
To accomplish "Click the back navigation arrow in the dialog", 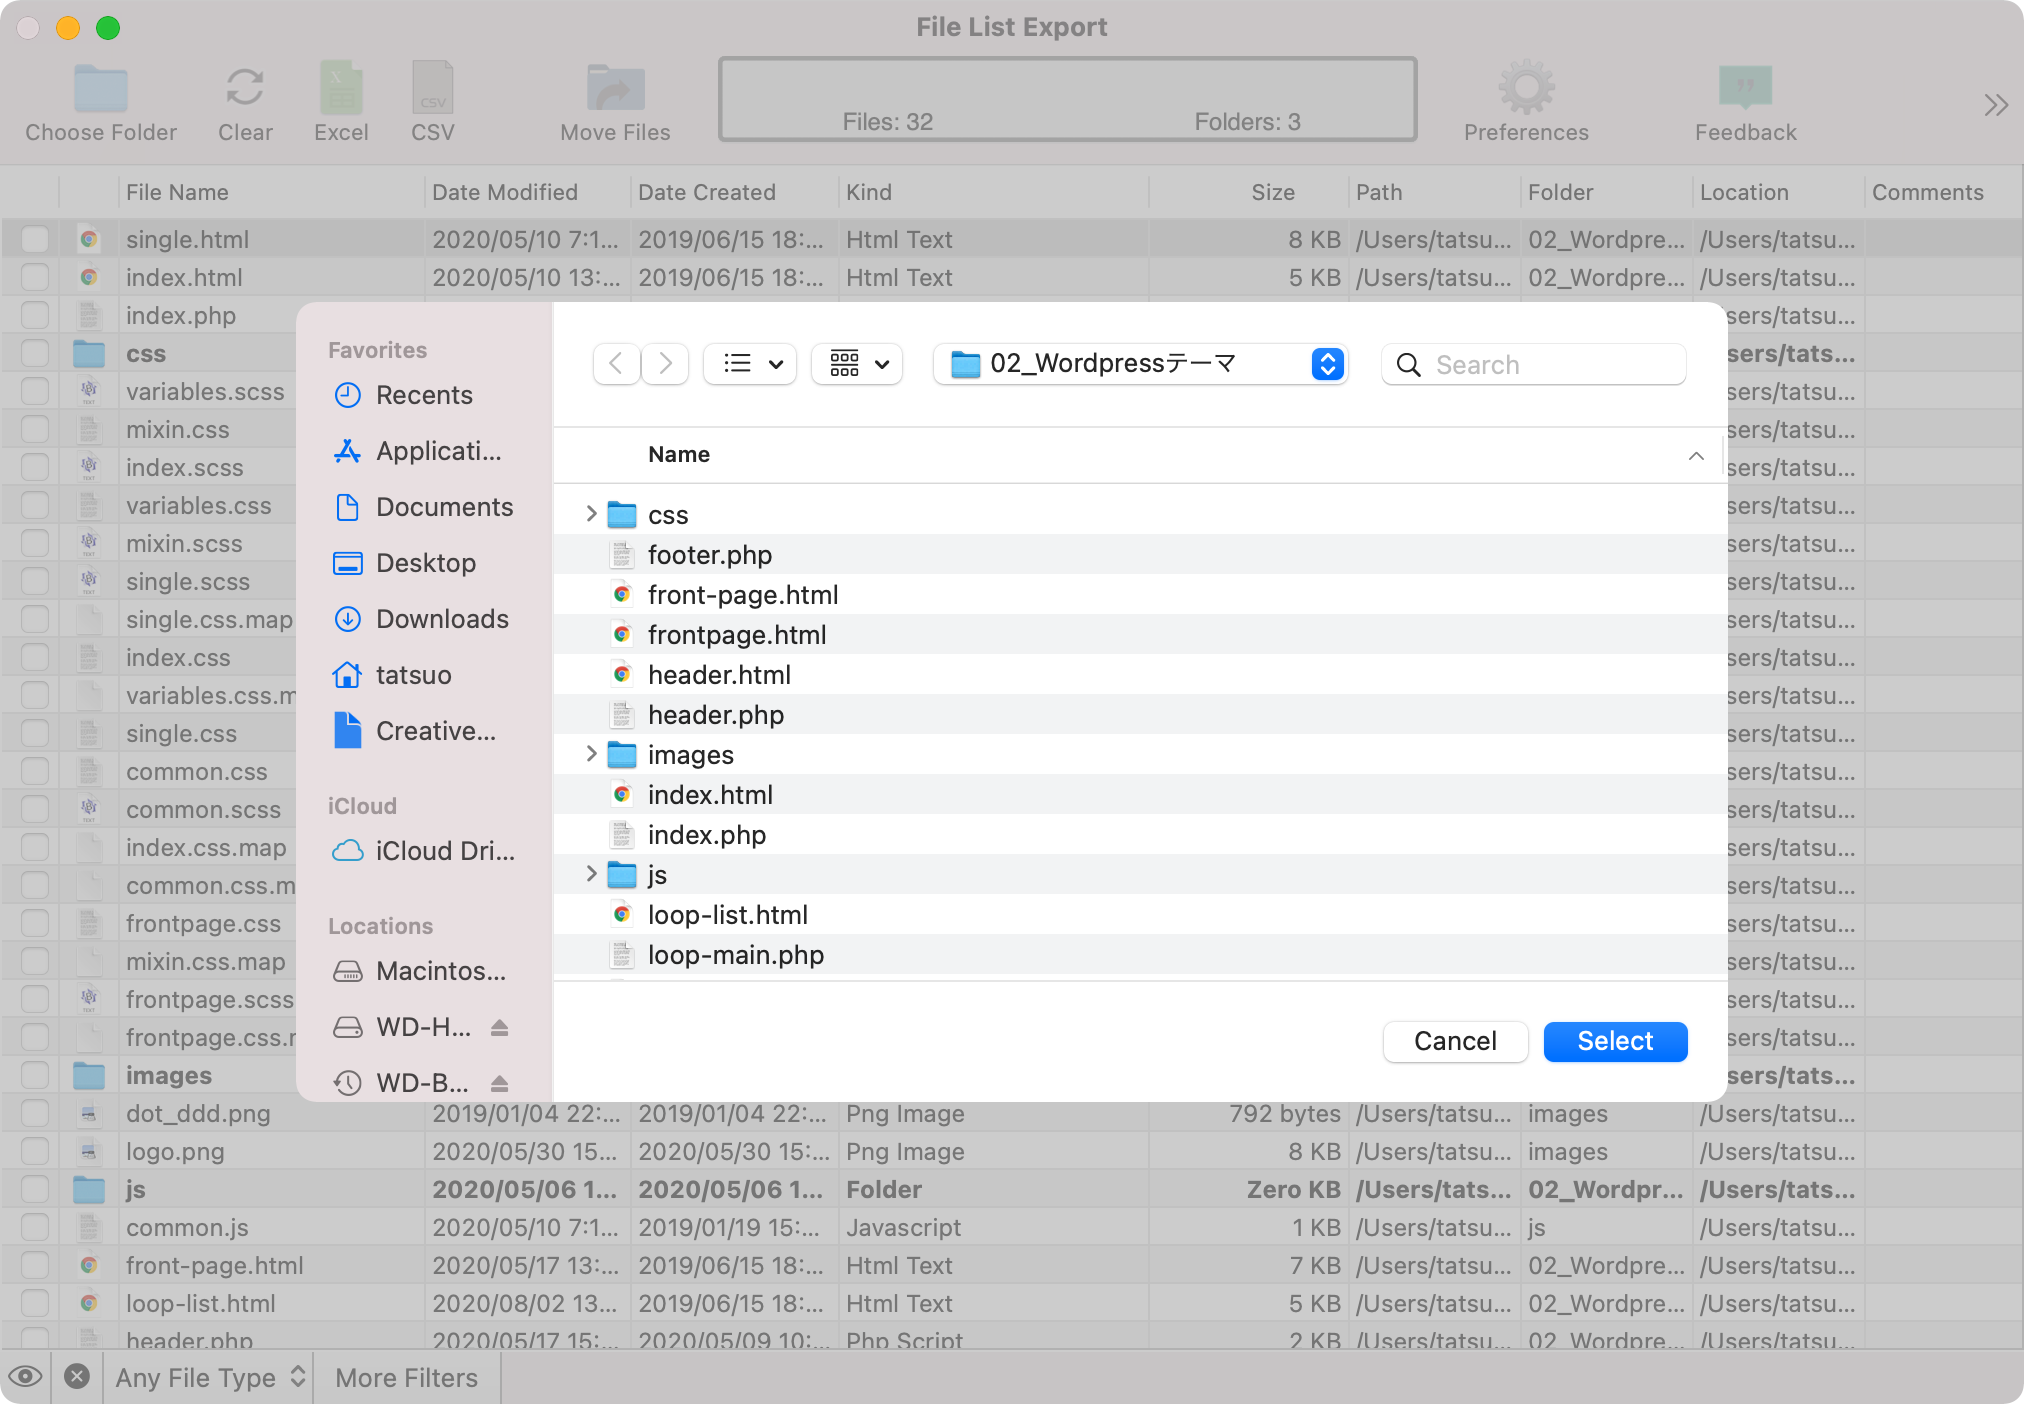I will [615, 363].
